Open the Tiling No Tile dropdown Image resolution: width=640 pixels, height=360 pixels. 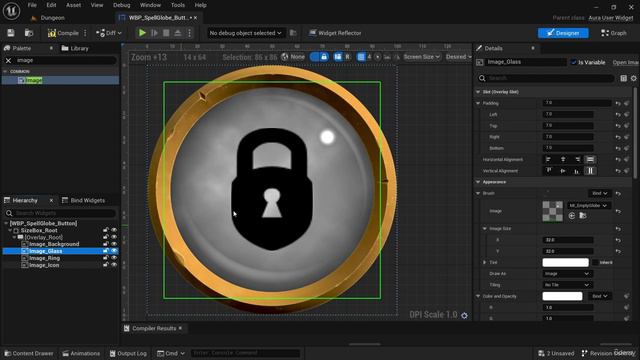[567, 285]
